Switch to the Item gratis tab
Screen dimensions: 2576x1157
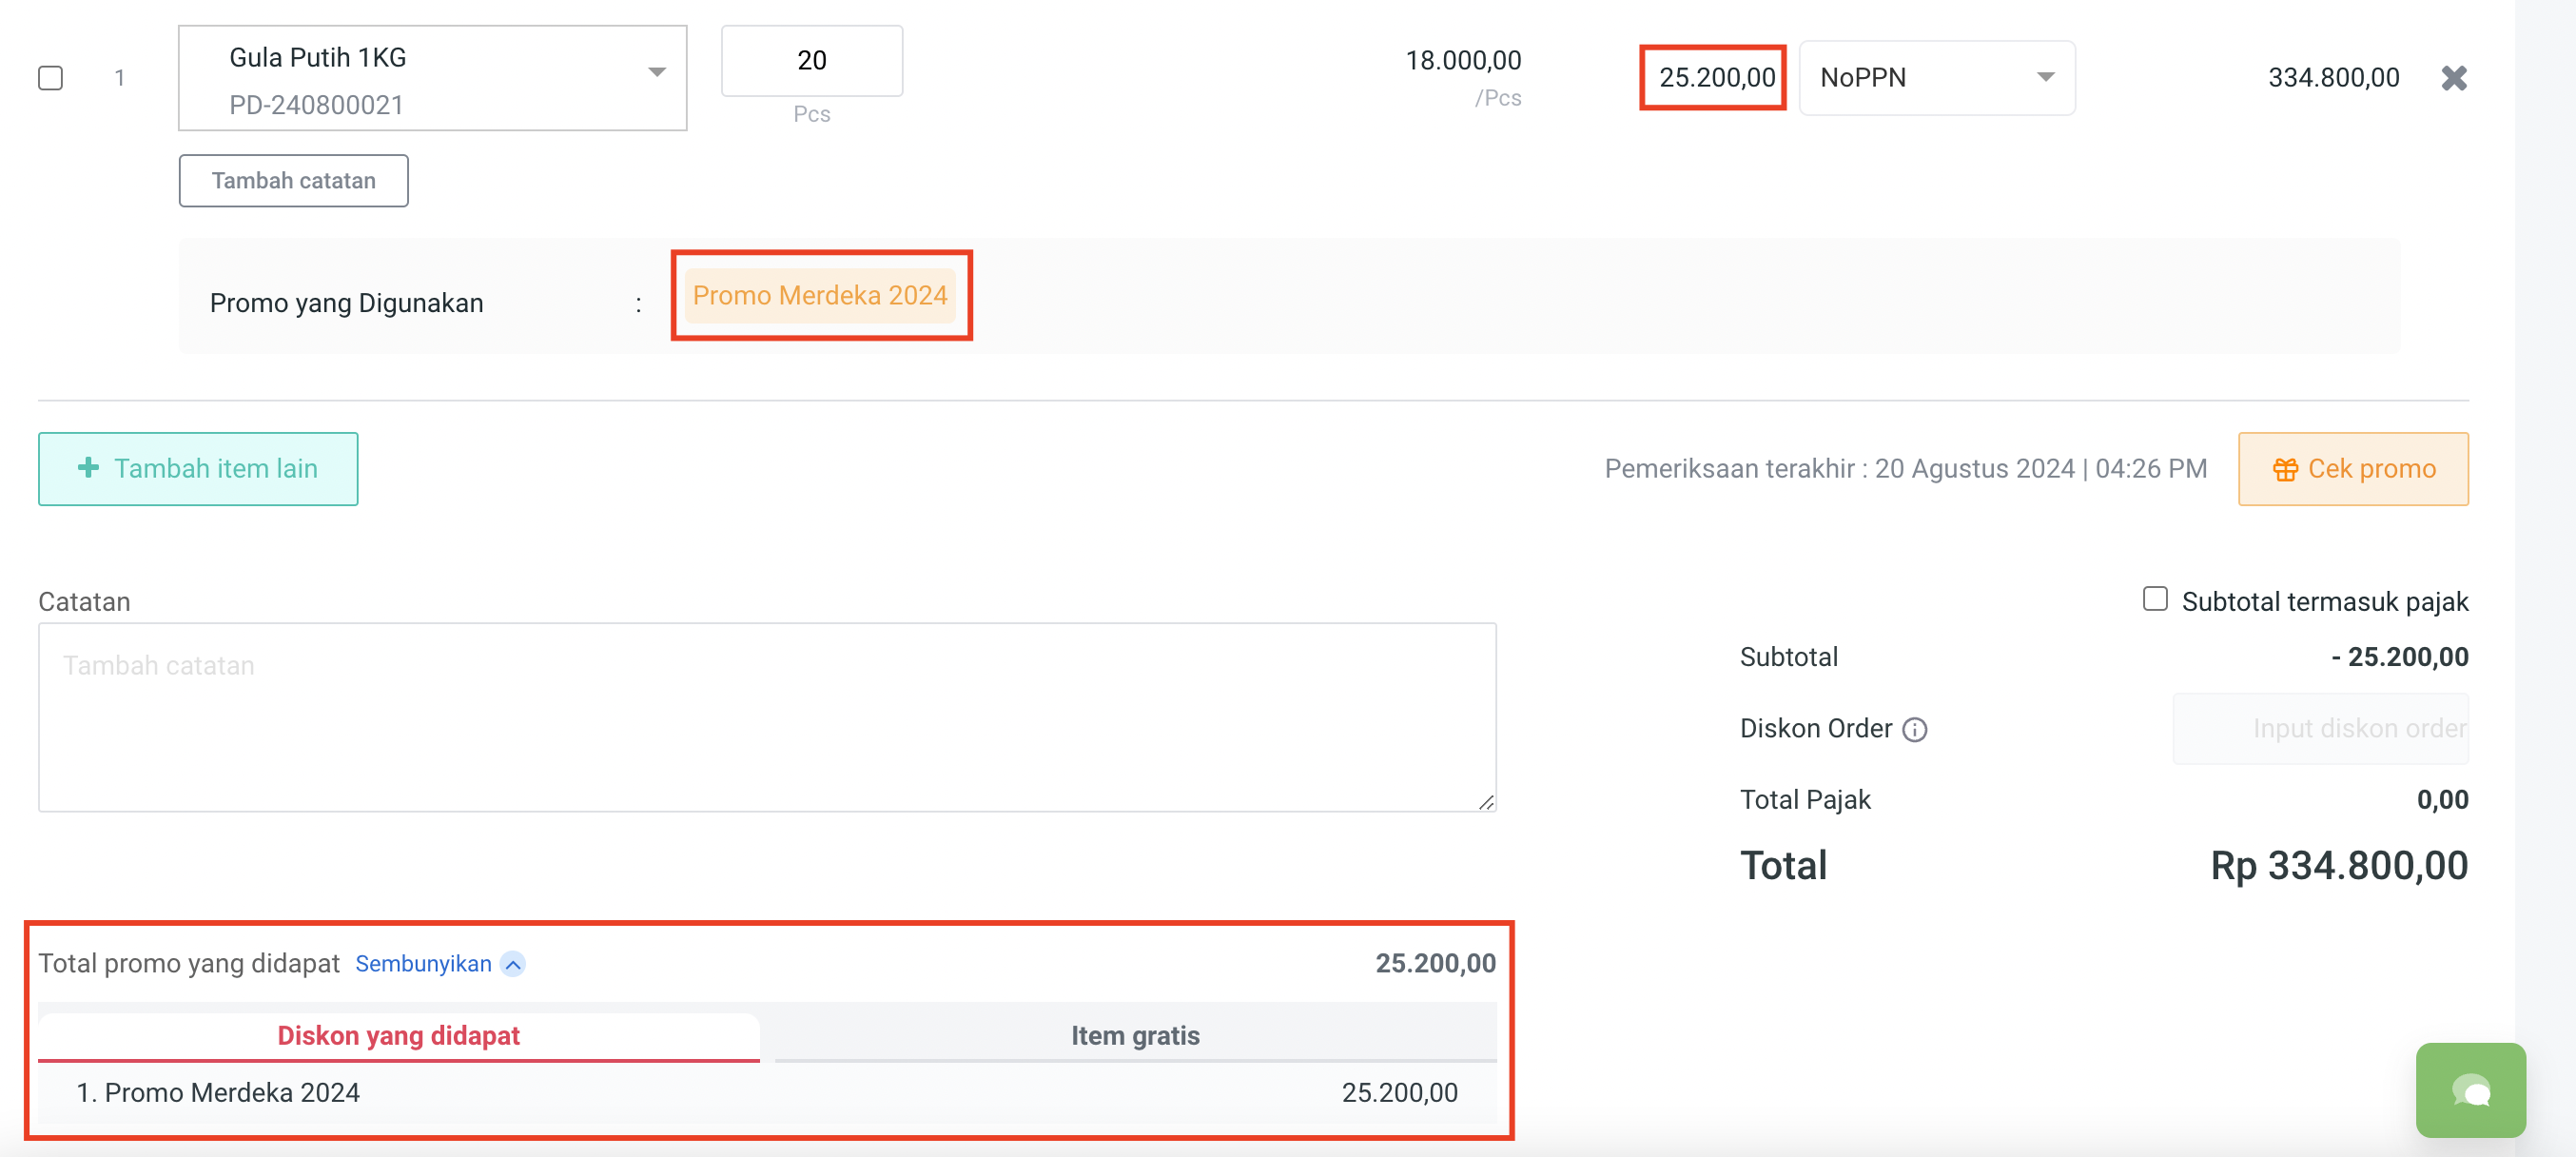pyautogui.click(x=1135, y=1035)
